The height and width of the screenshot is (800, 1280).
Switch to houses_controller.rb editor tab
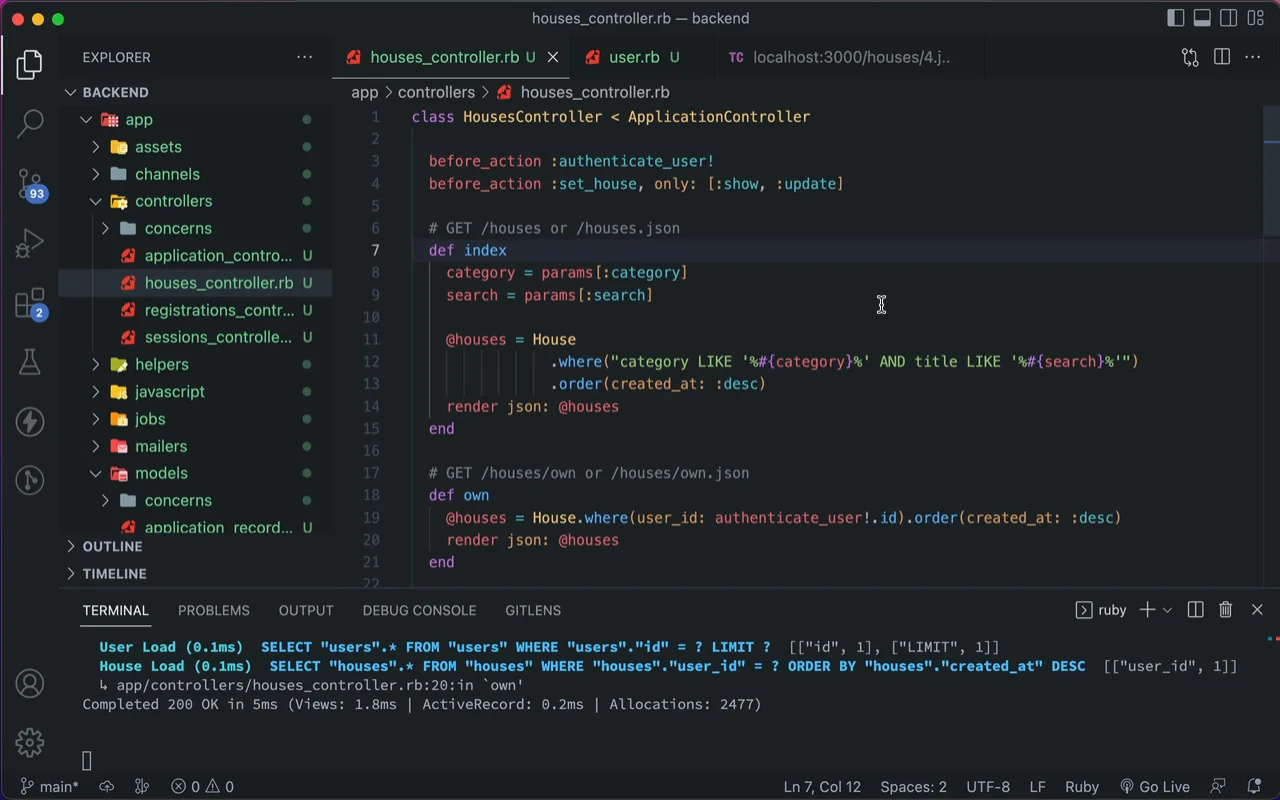(x=452, y=57)
